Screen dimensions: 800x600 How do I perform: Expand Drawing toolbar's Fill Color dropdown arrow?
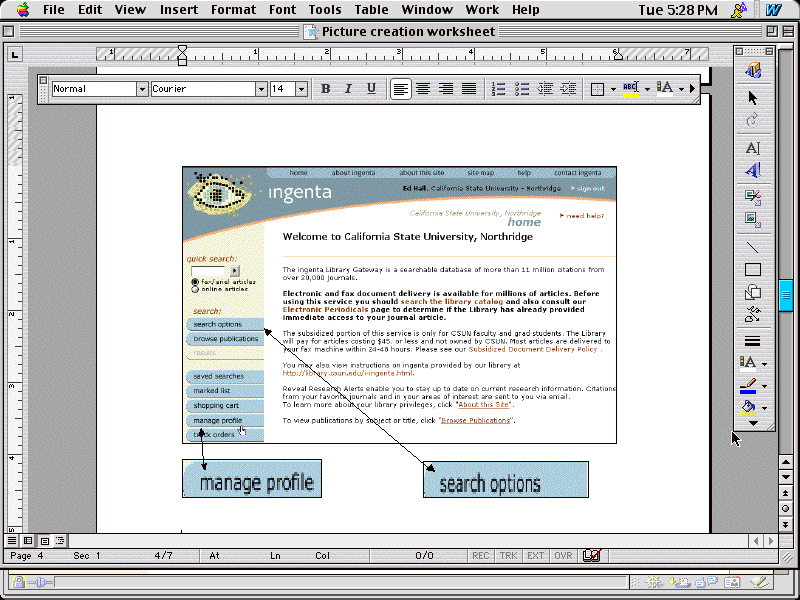pyautogui.click(x=764, y=408)
